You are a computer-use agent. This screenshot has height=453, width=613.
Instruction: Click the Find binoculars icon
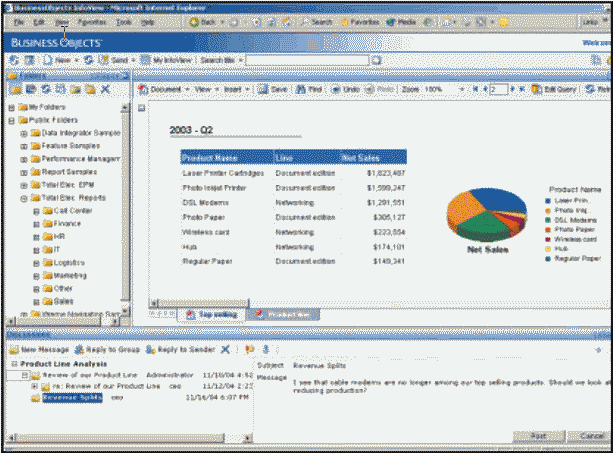coord(300,90)
